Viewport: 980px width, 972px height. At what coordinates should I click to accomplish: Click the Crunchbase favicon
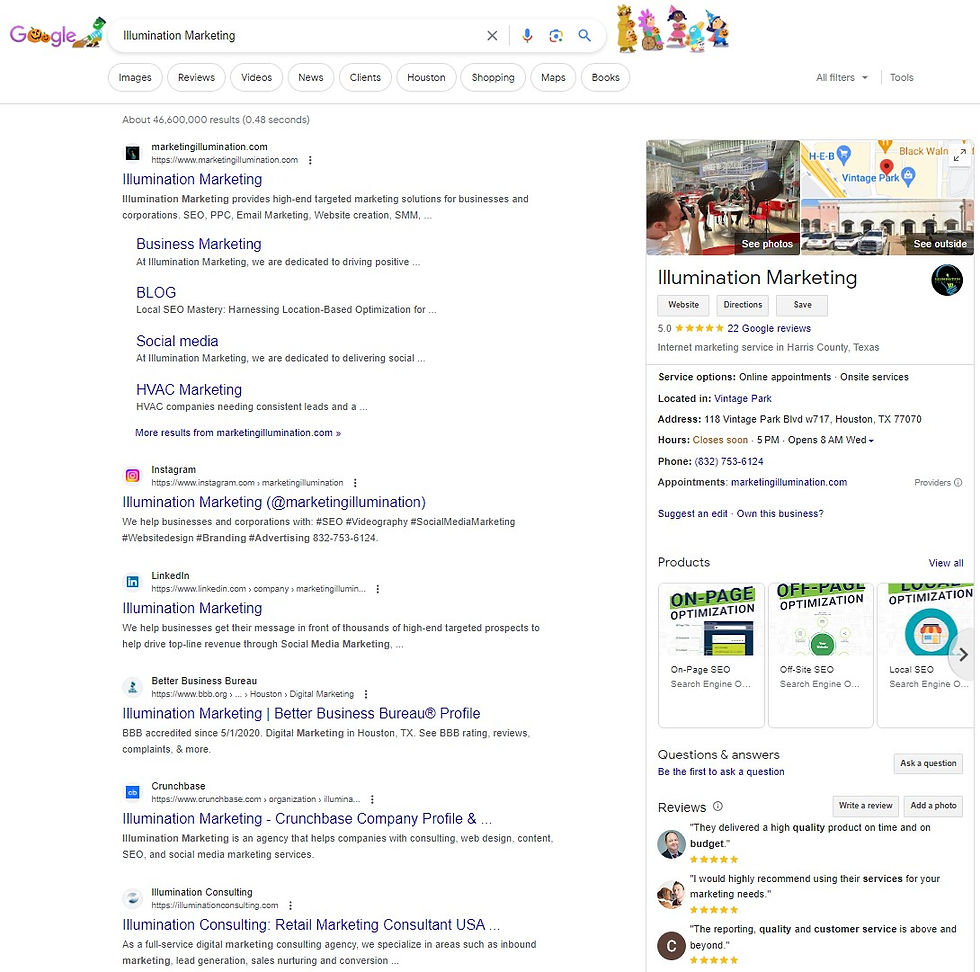[x=132, y=792]
